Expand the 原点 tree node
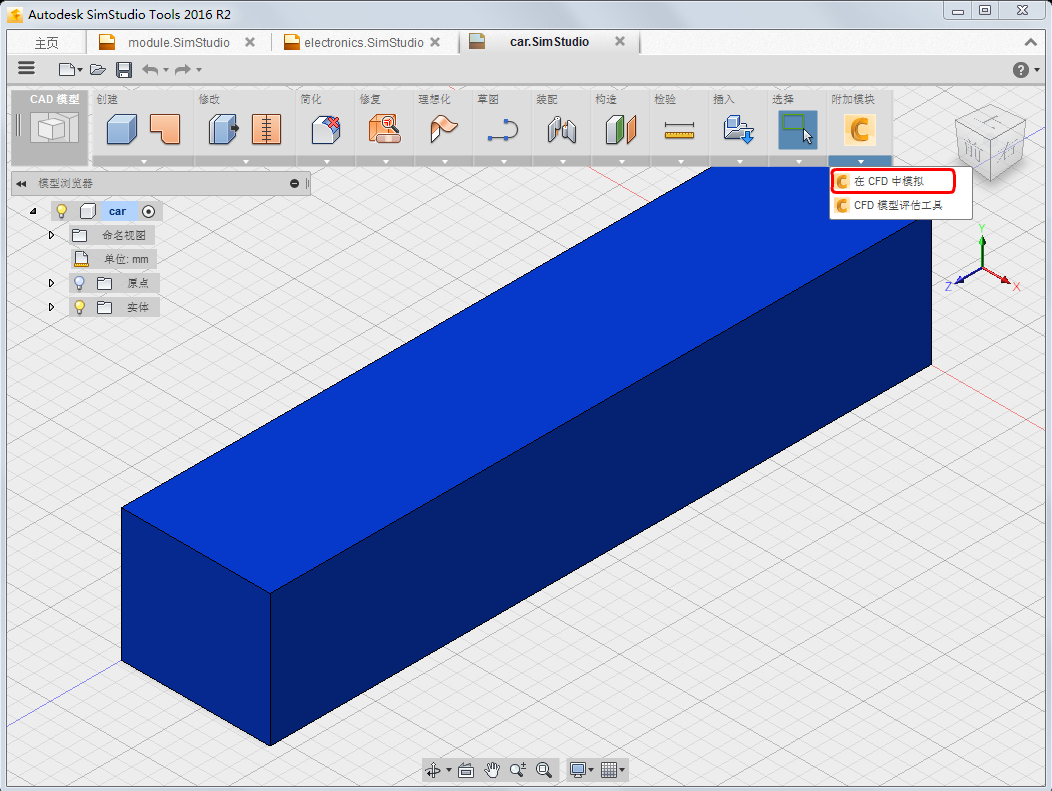This screenshot has width=1052, height=791. (51, 283)
